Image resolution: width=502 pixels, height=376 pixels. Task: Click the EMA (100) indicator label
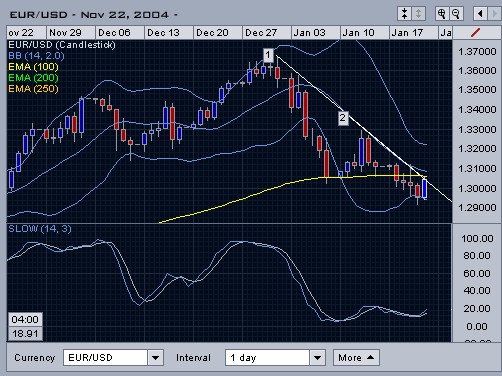click(x=33, y=67)
